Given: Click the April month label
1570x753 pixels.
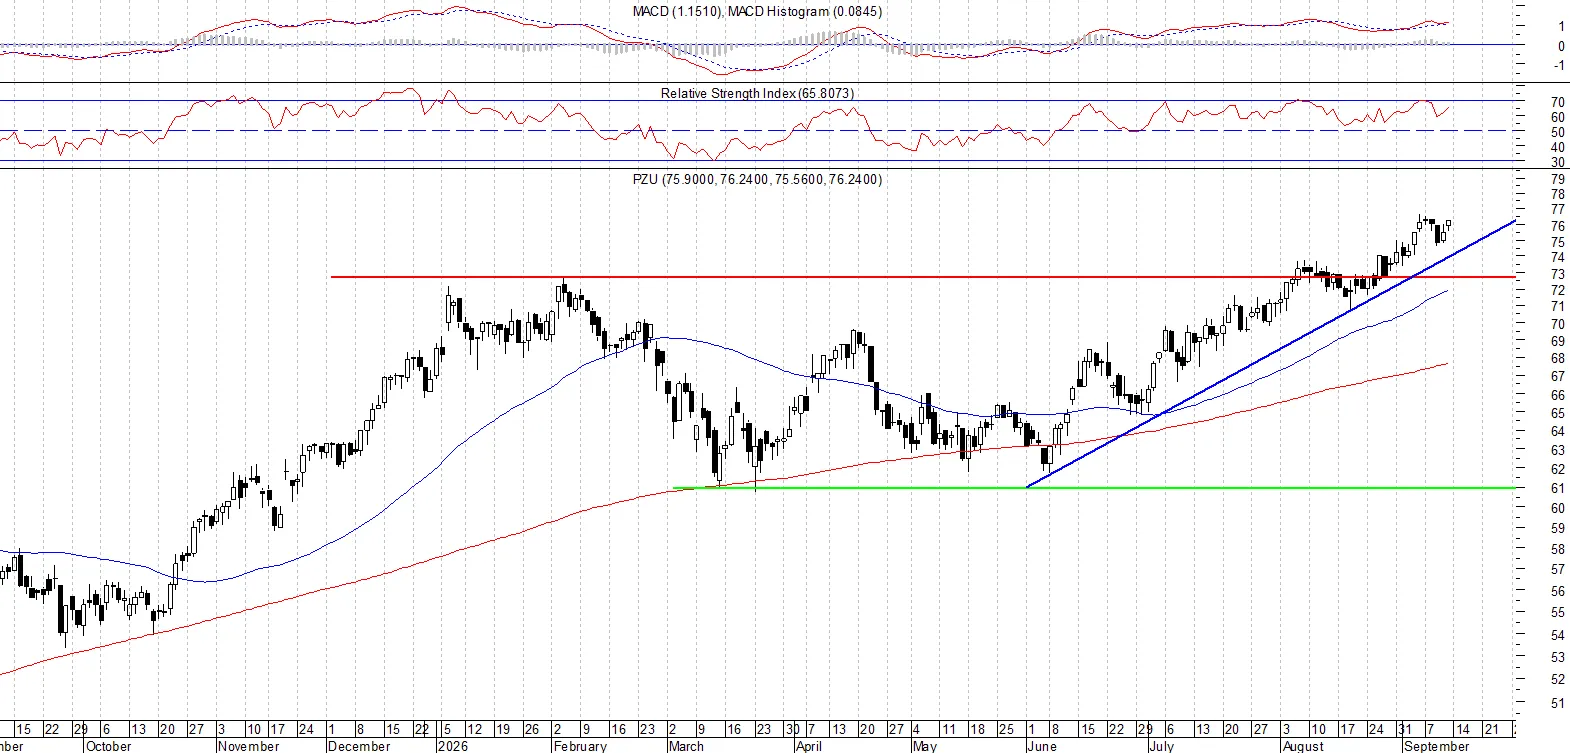Looking at the screenshot, I should (809, 746).
